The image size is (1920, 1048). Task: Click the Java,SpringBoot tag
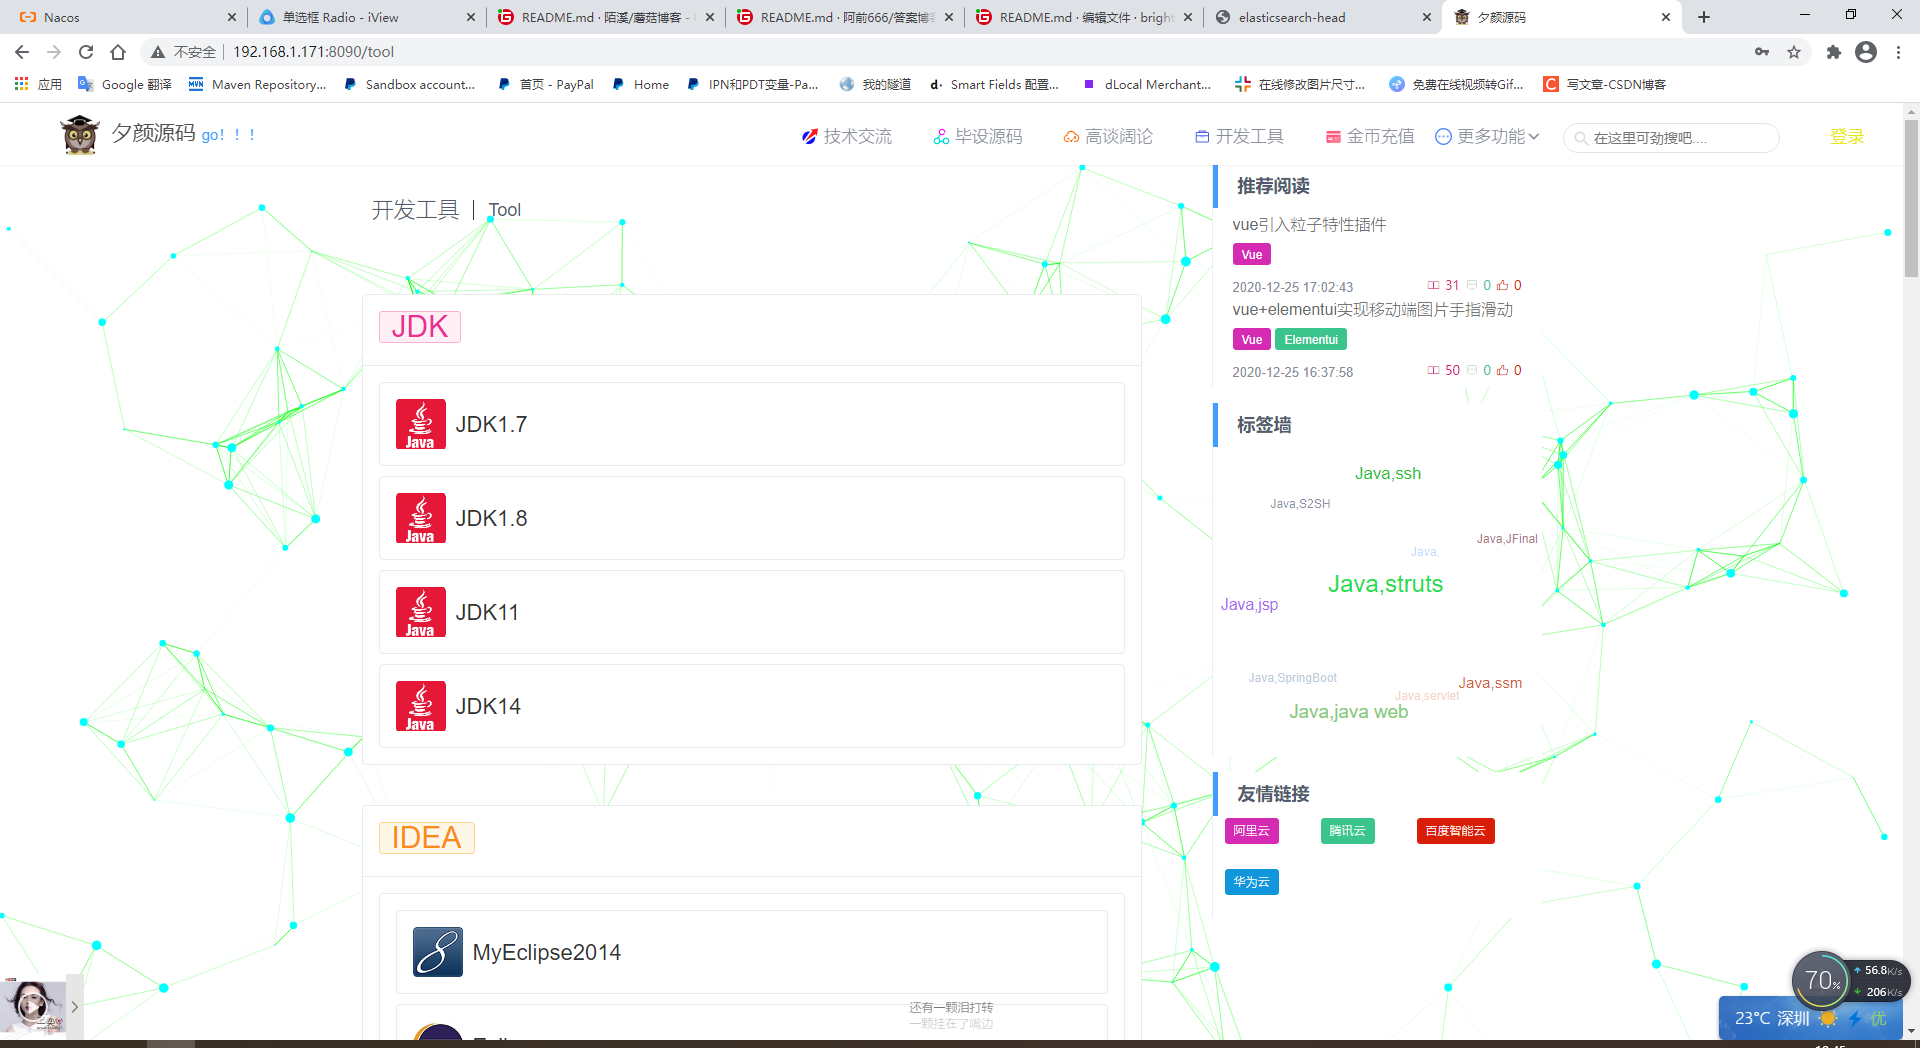coord(1292,678)
